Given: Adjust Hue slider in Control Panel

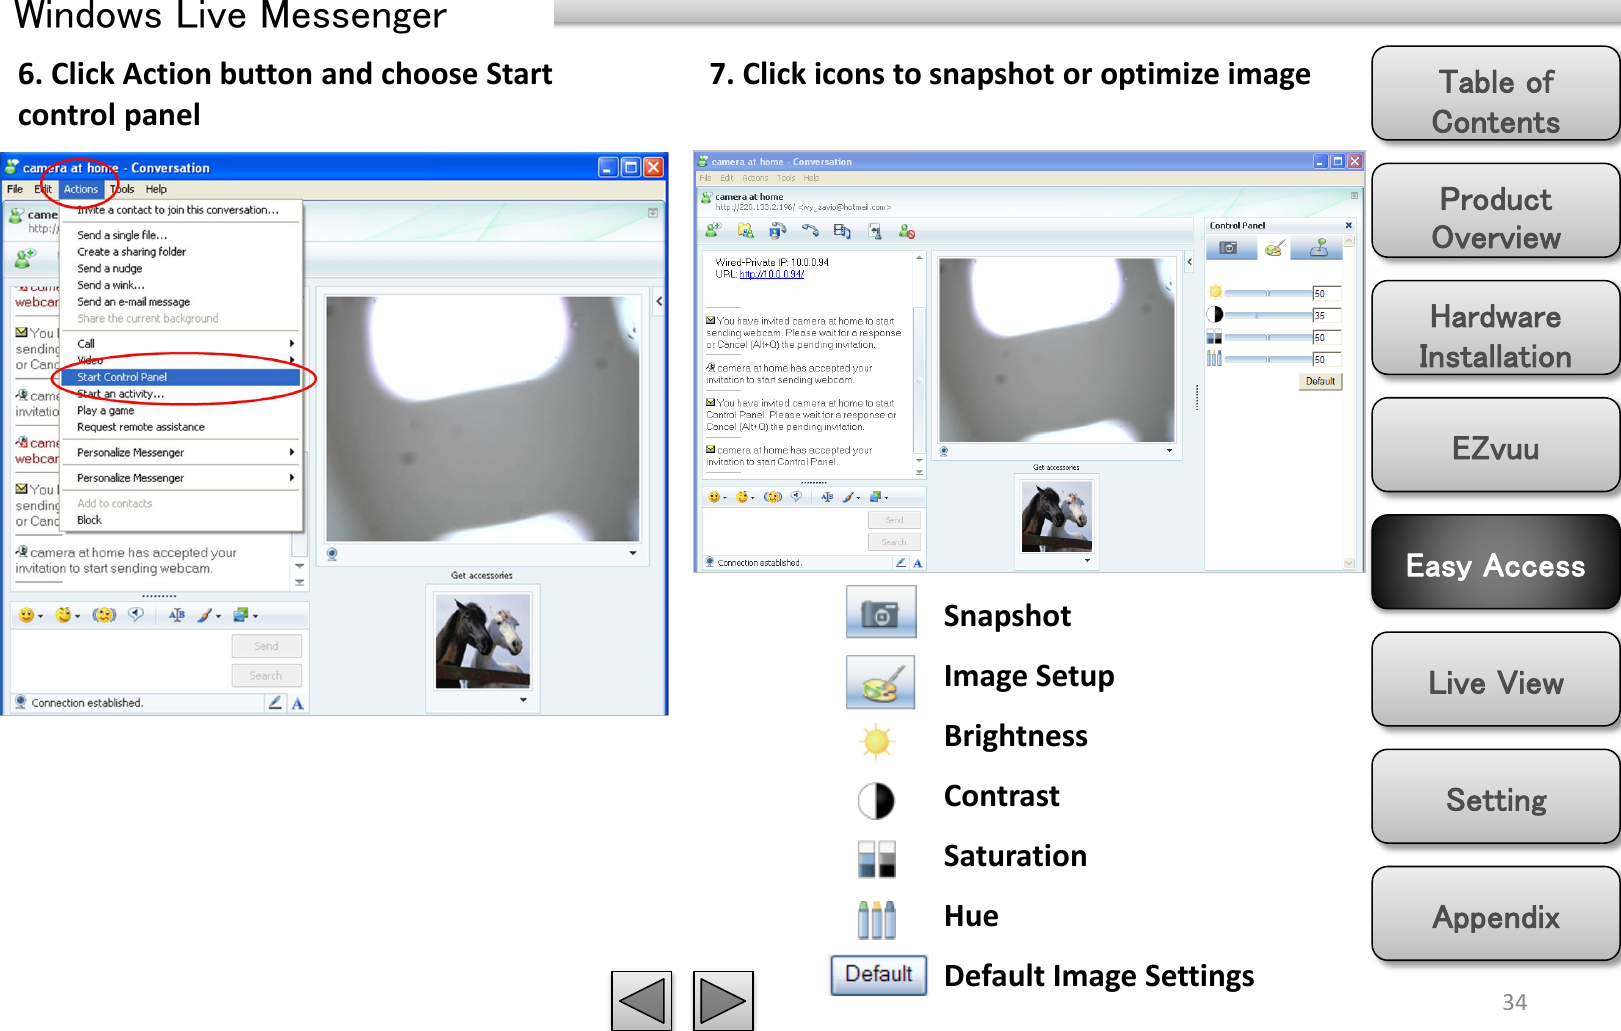Looking at the screenshot, I should (1268, 359).
